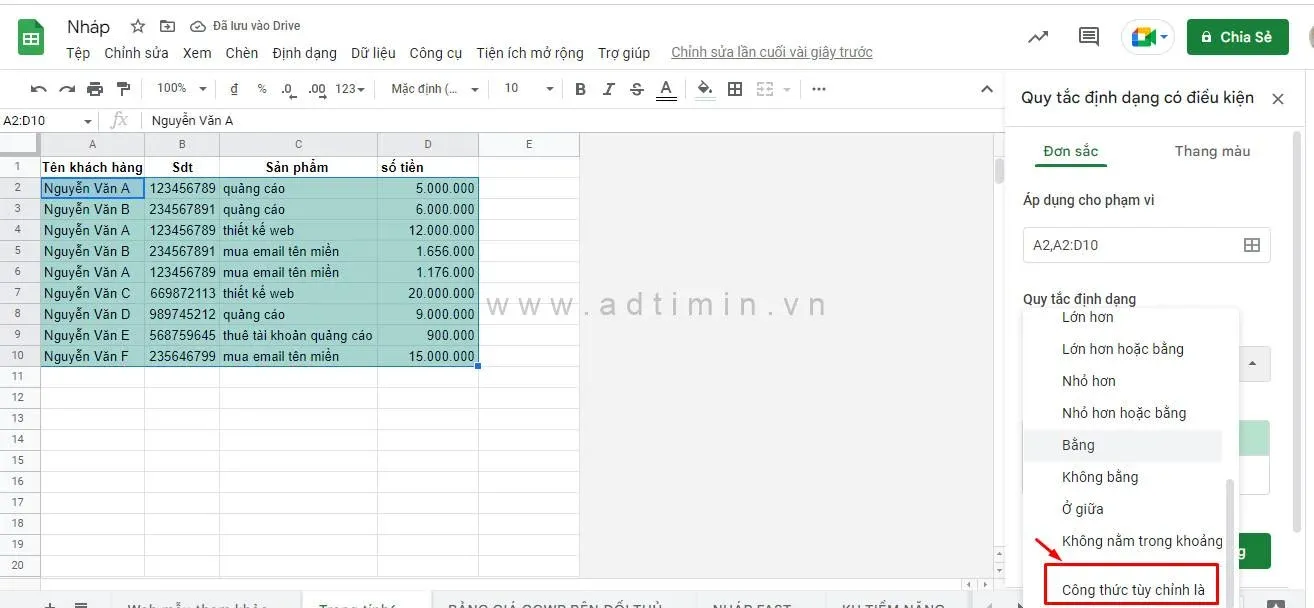The image size is (1314, 608).
Task: Expand the font size dropdown
Action: [x=529, y=89]
